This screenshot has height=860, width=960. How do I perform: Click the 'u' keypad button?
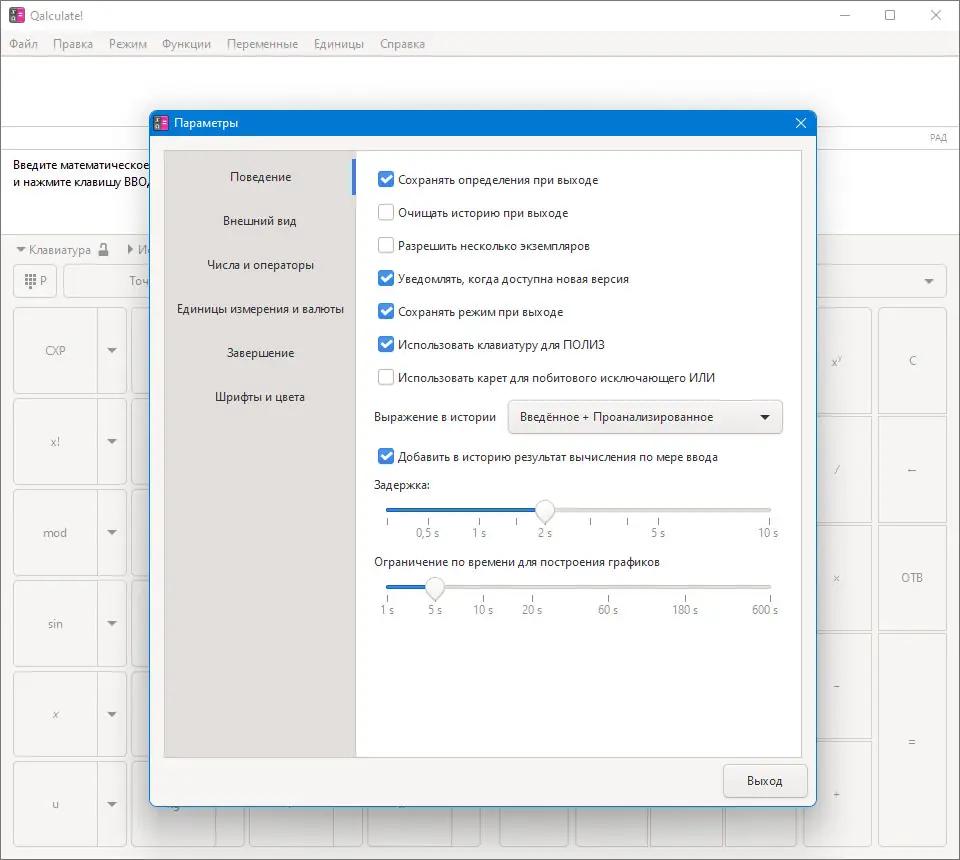[x=55, y=804]
